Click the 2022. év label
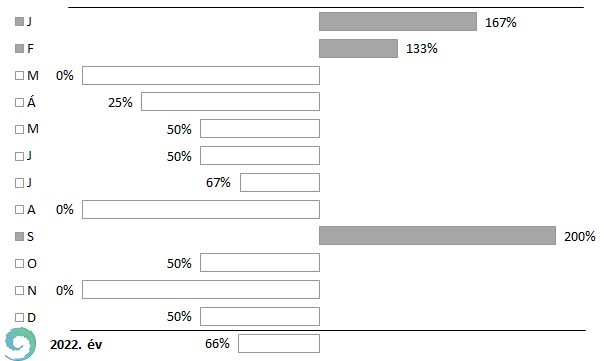 (x=76, y=344)
